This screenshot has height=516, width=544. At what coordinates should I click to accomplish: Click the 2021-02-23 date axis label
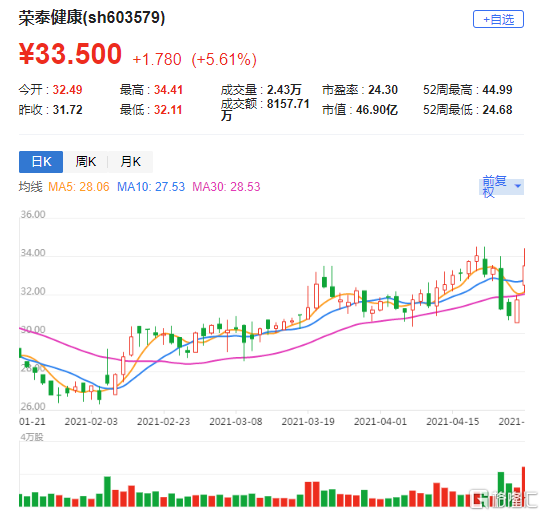click(163, 422)
